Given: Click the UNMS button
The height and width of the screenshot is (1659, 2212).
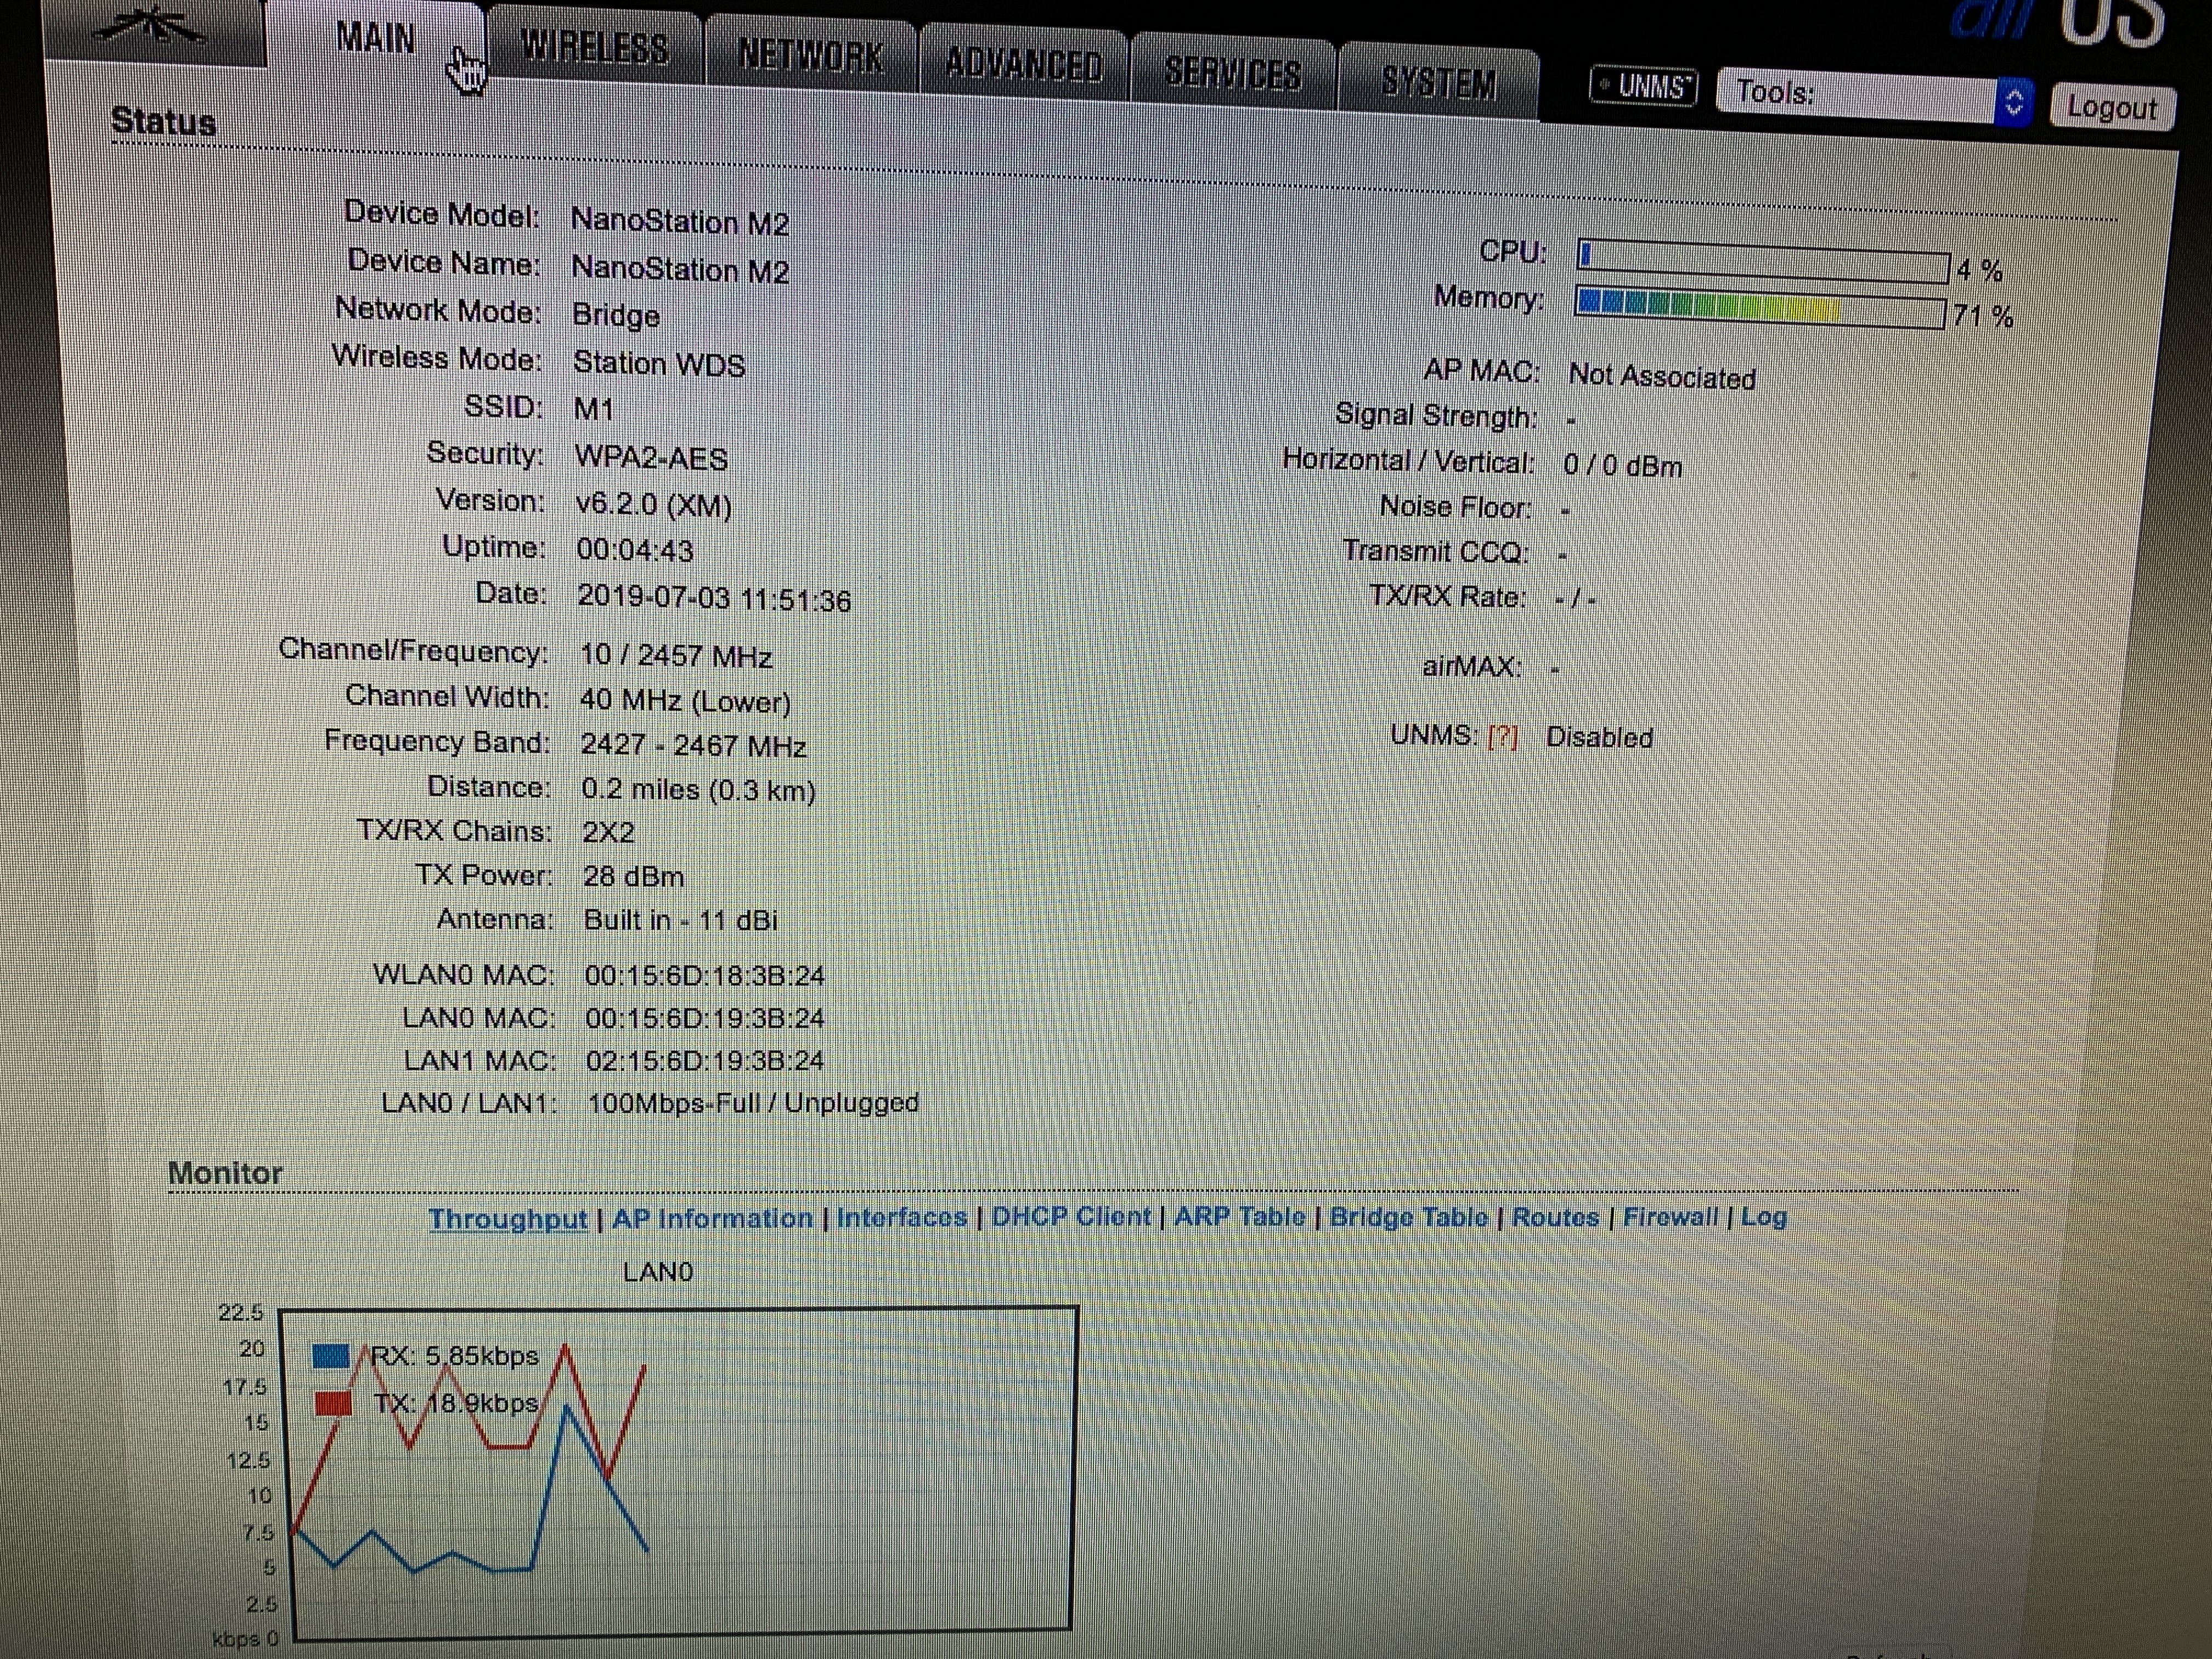Looking at the screenshot, I should click(1644, 87).
